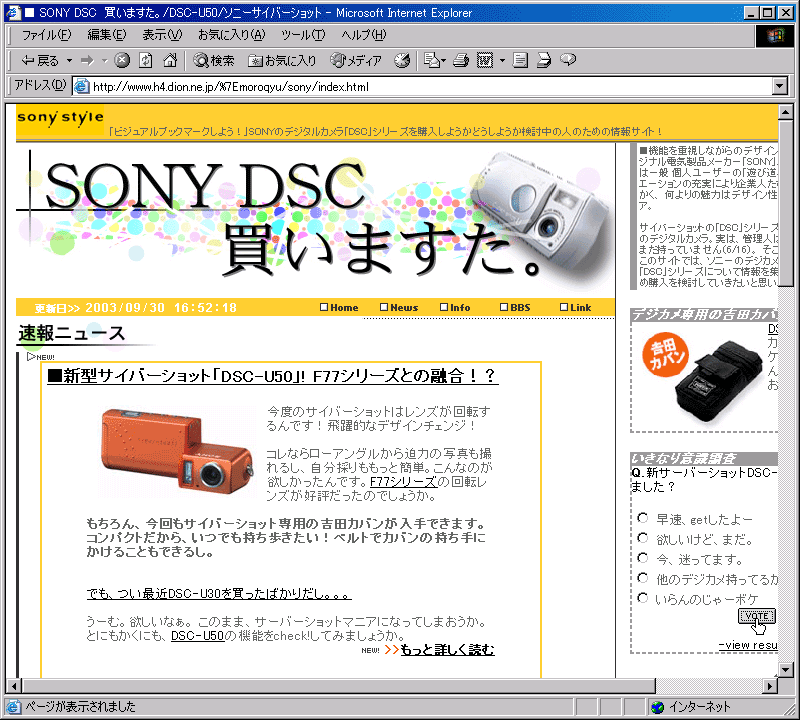Screen dimensions: 800x720
Task: Open the Messenger speech-bubble icon
Action: click(568, 60)
